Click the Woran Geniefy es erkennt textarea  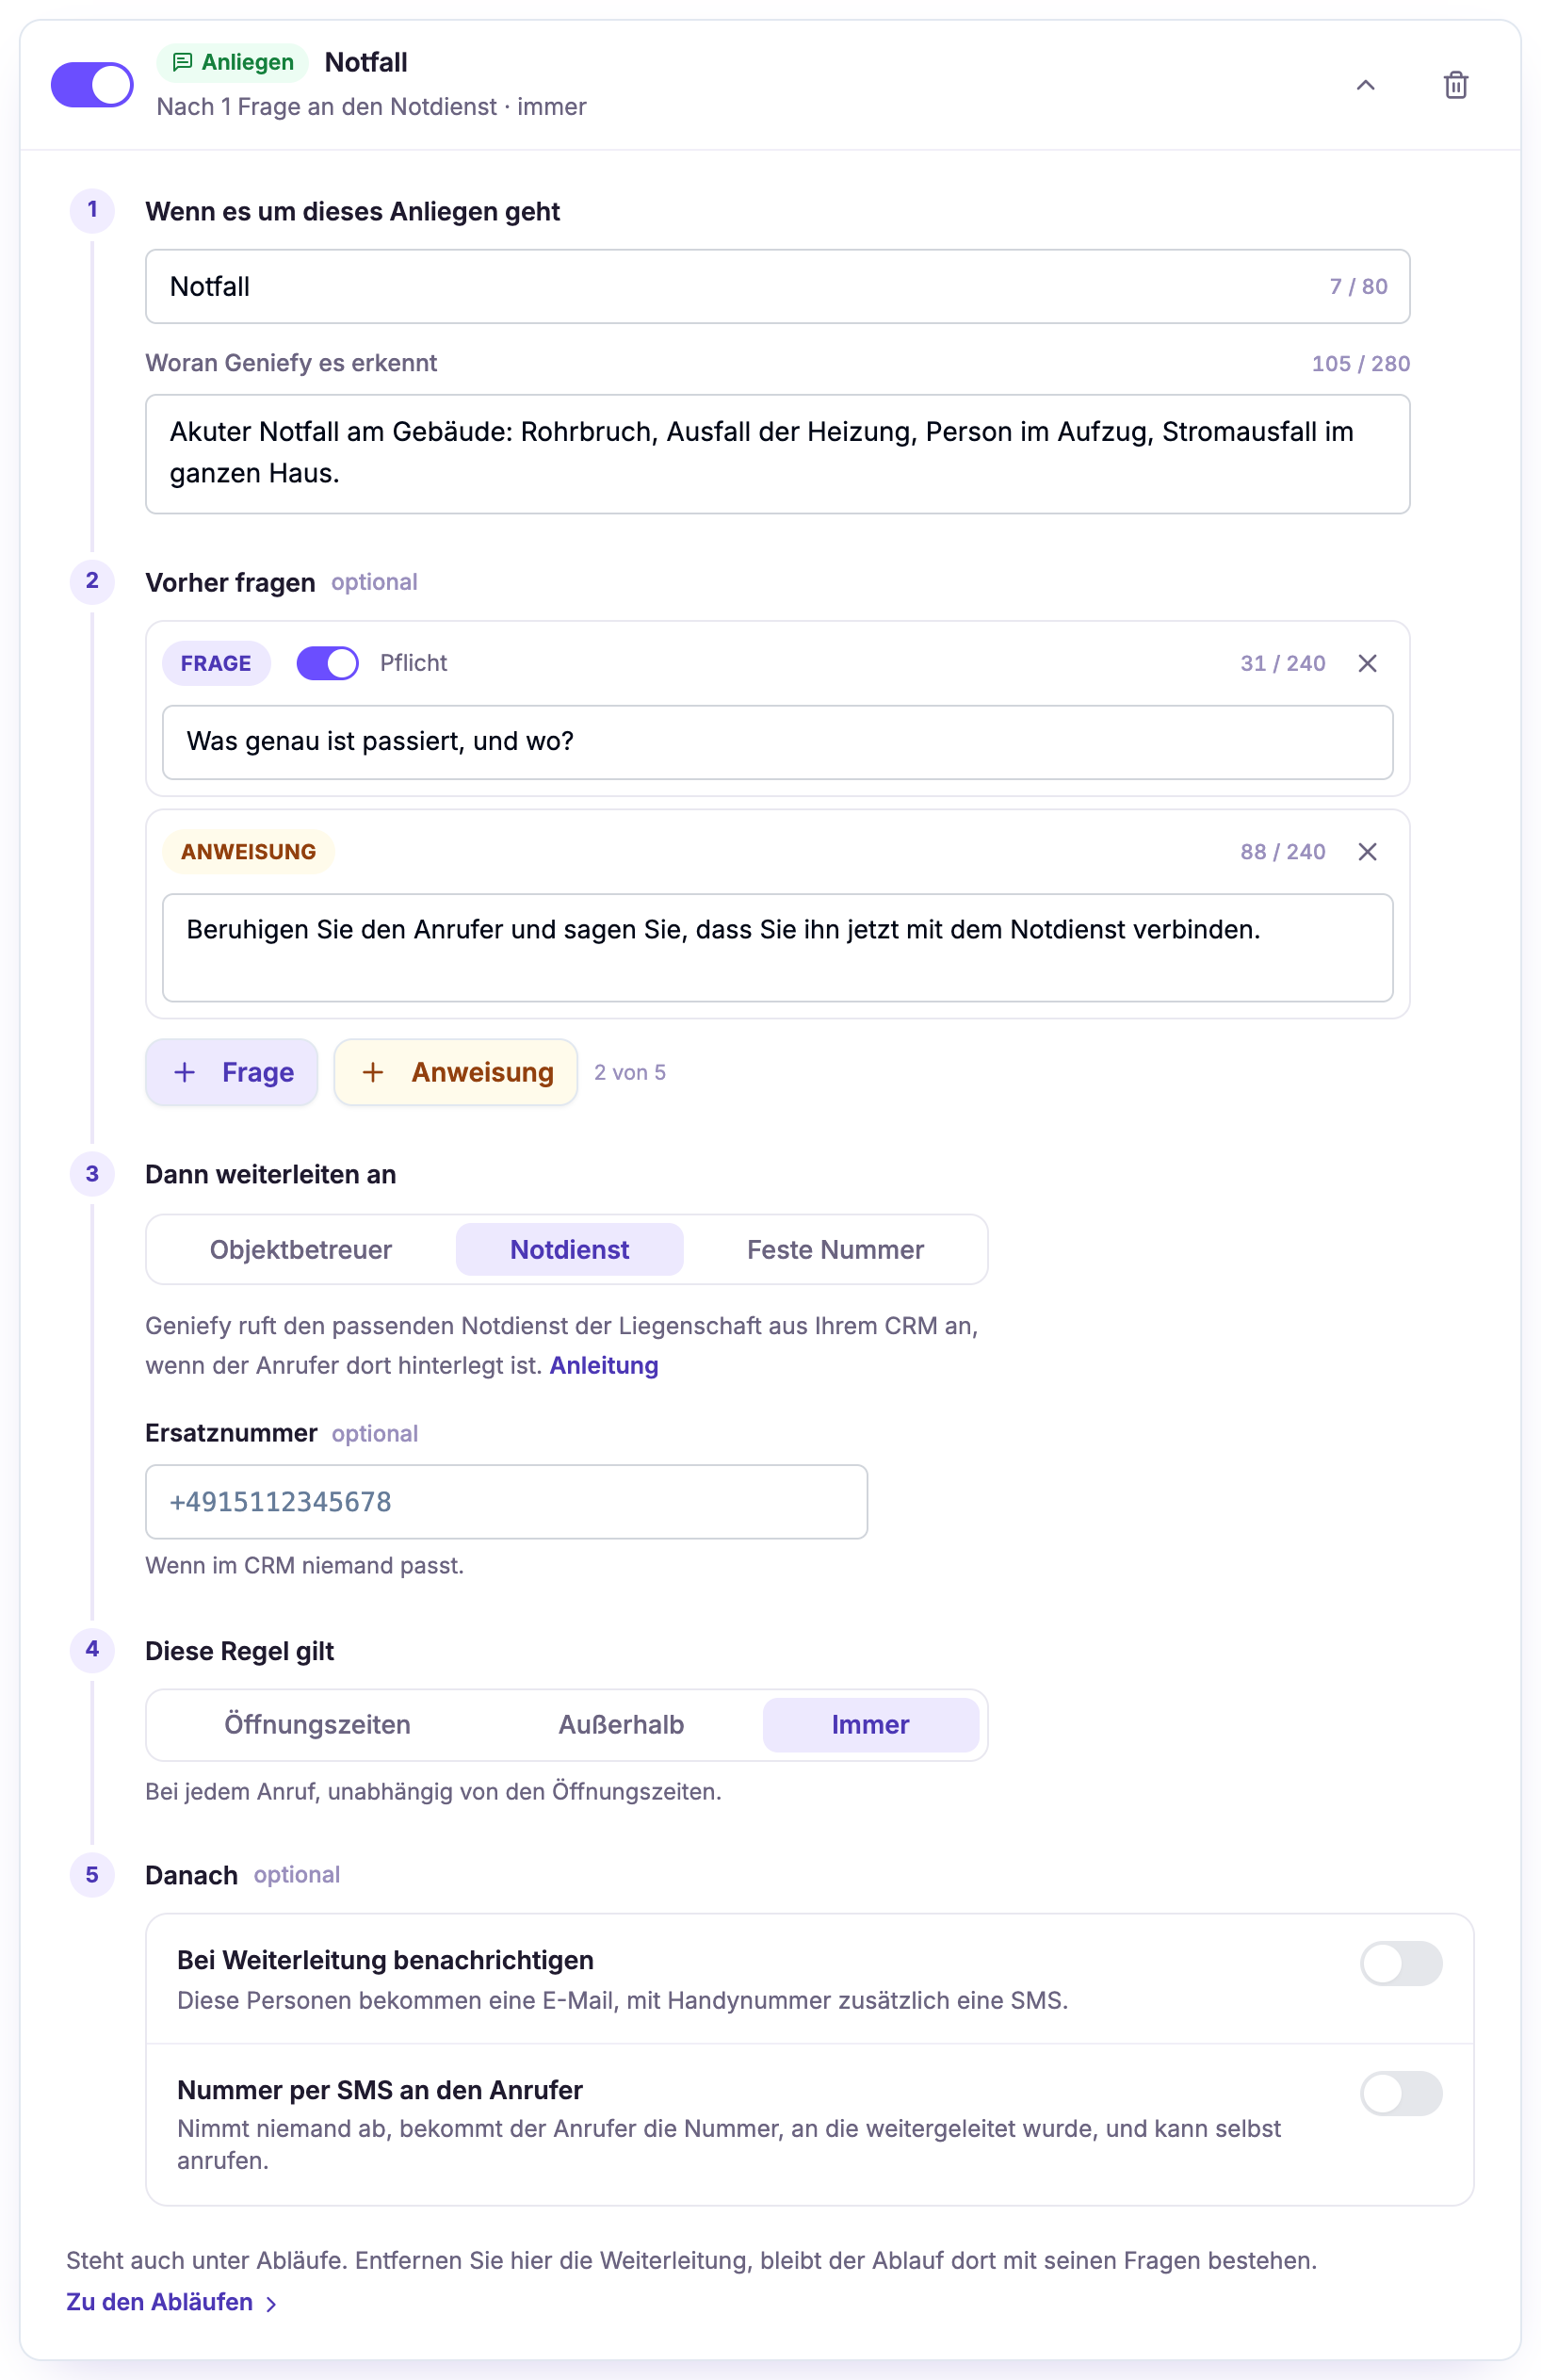pos(778,454)
